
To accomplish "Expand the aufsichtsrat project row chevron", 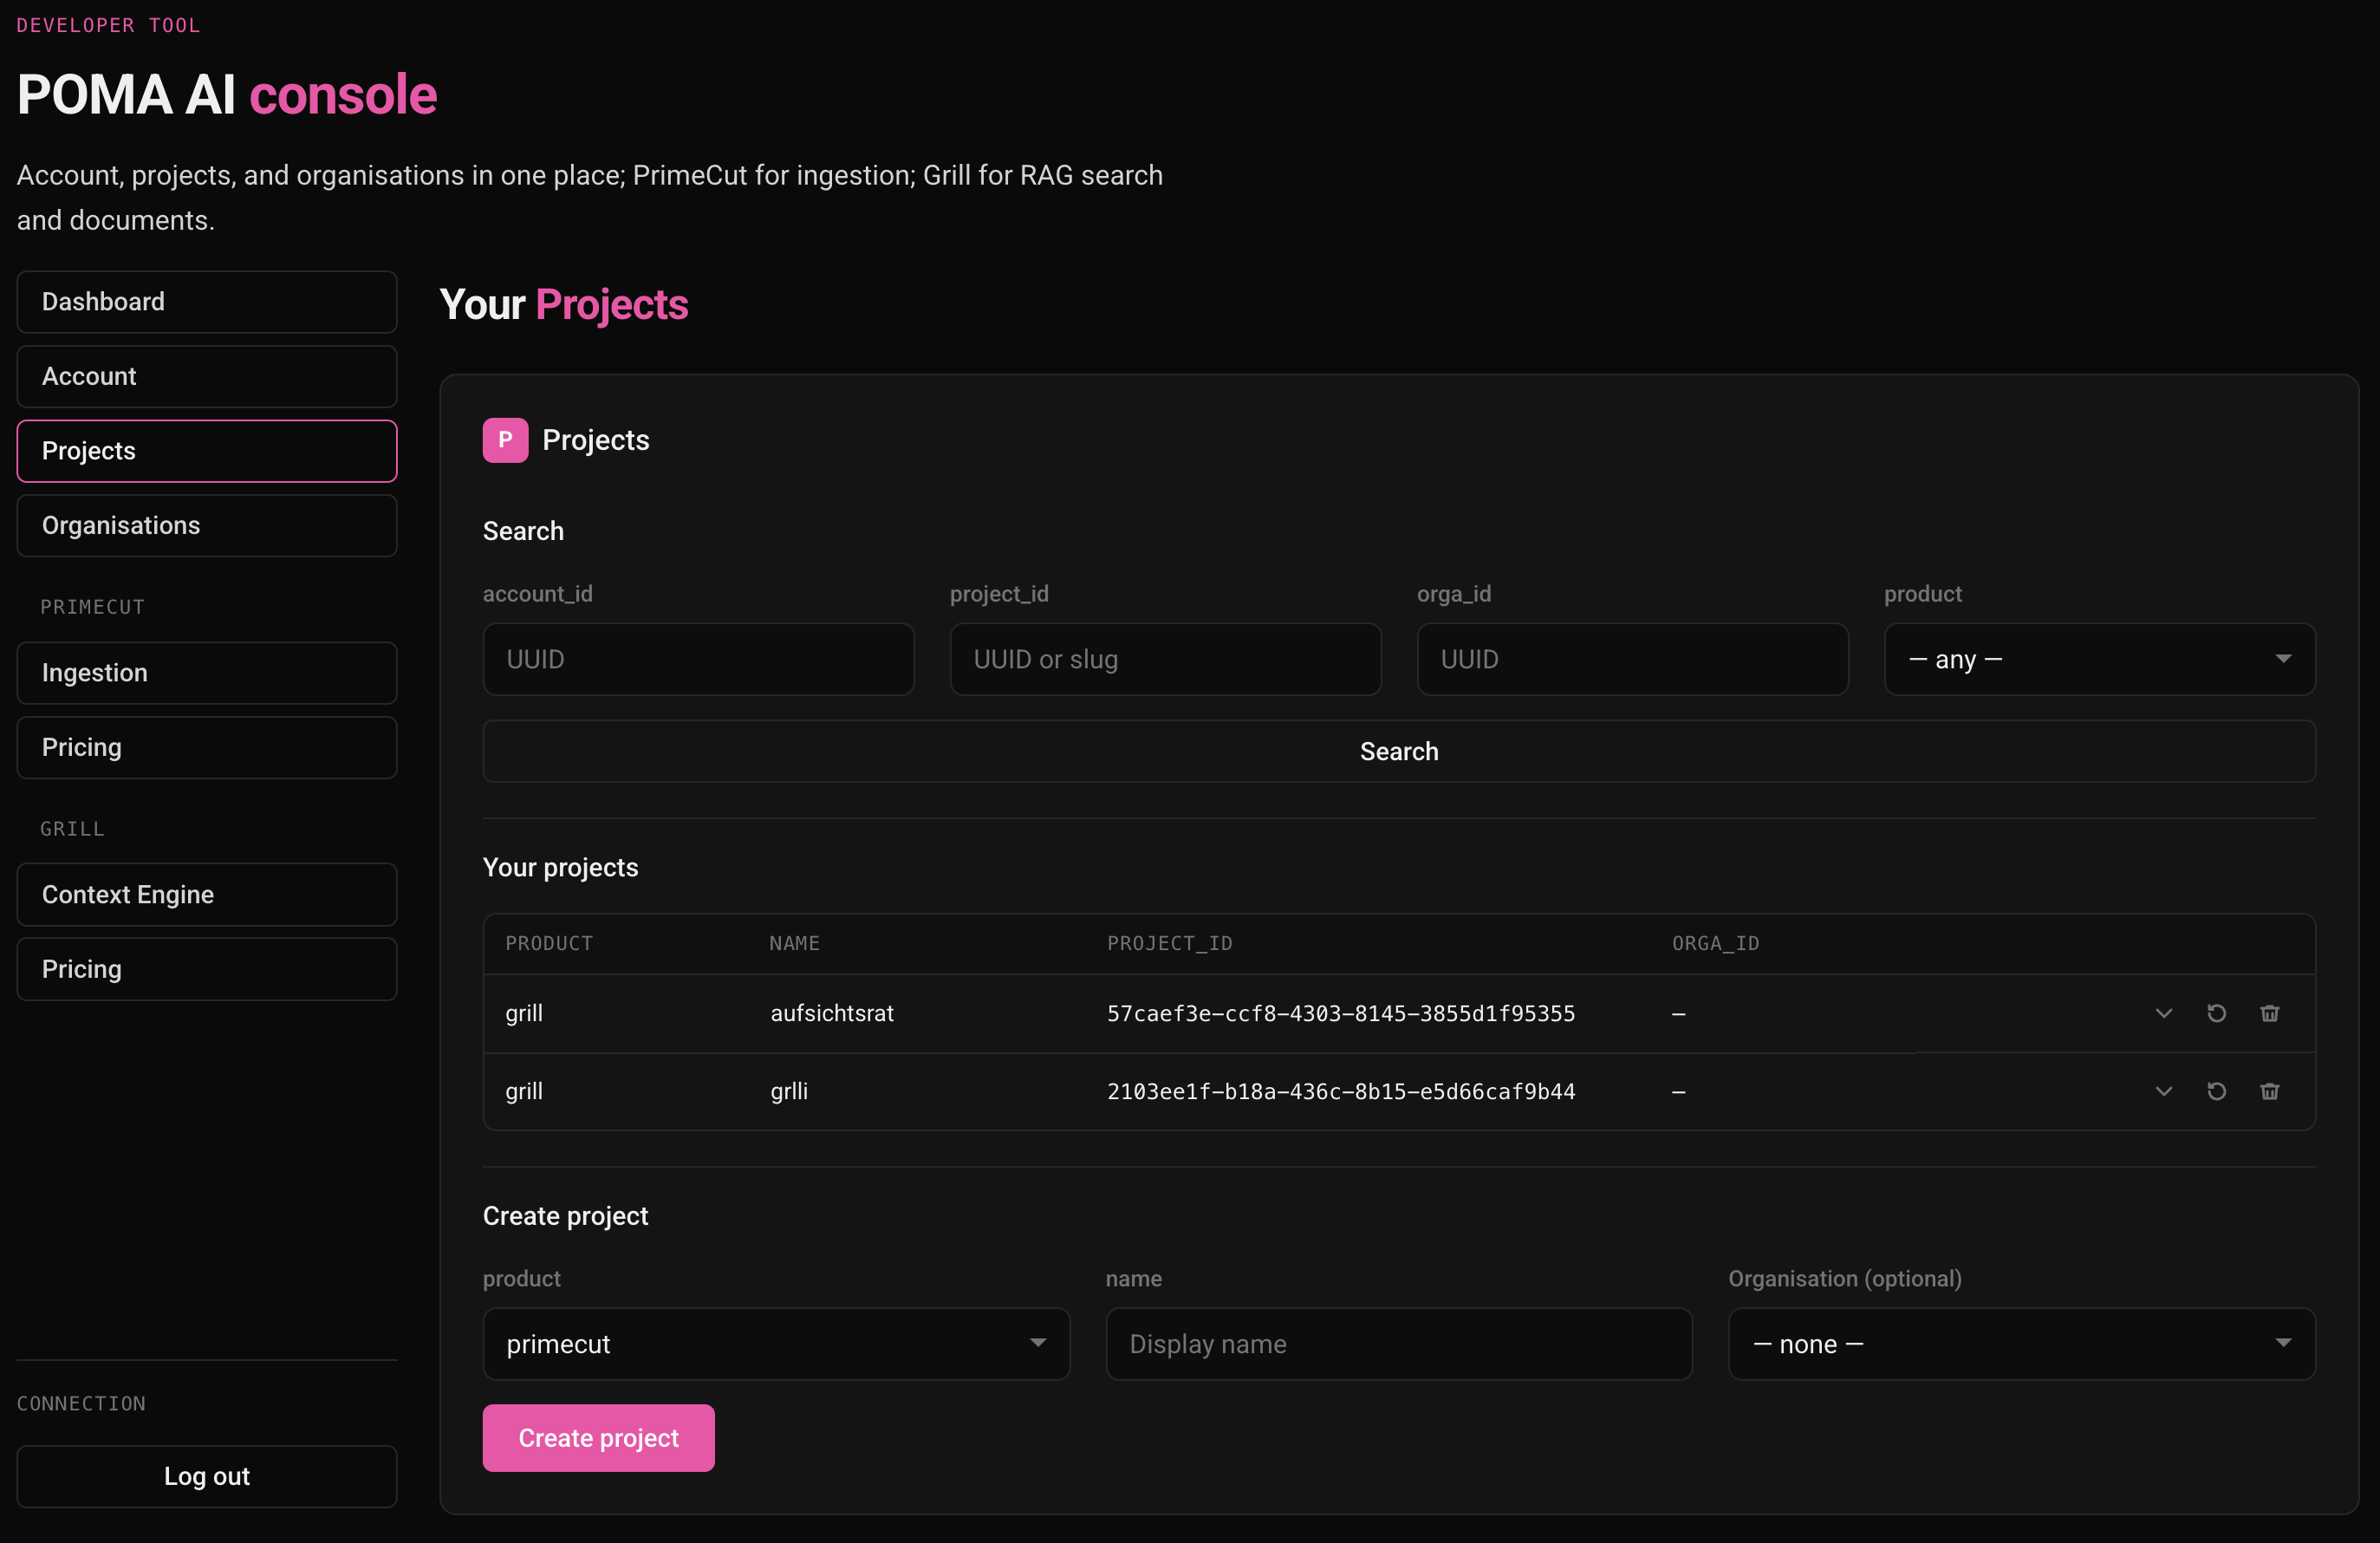I will pos(2163,1013).
